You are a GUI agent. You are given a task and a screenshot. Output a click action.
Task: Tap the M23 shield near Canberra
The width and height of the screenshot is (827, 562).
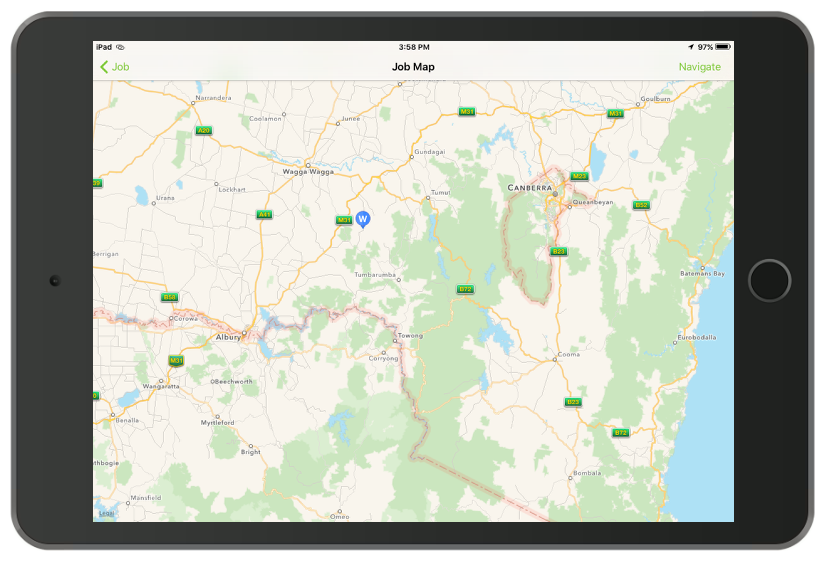tap(579, 176)
